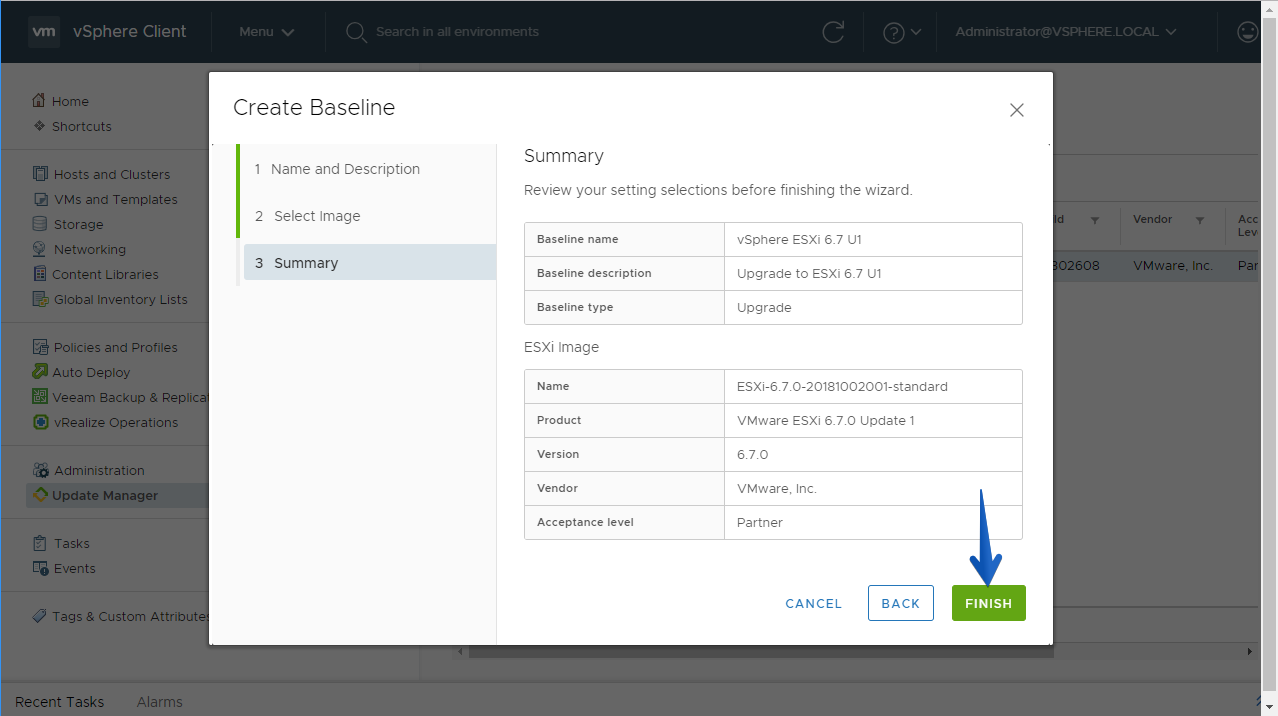Click the Hosts and Clusters icon
The width and height of the screenshot is (1278, 716).
pos(40,174)
